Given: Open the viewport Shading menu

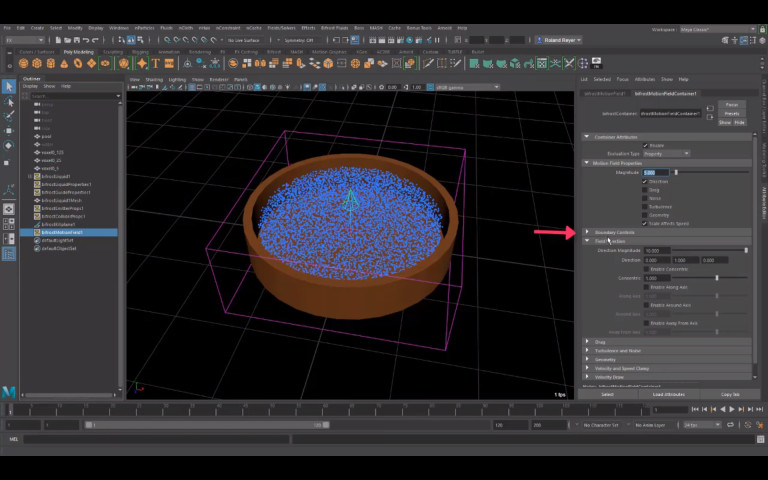Looking at the screenshot, I should (154, 79).
